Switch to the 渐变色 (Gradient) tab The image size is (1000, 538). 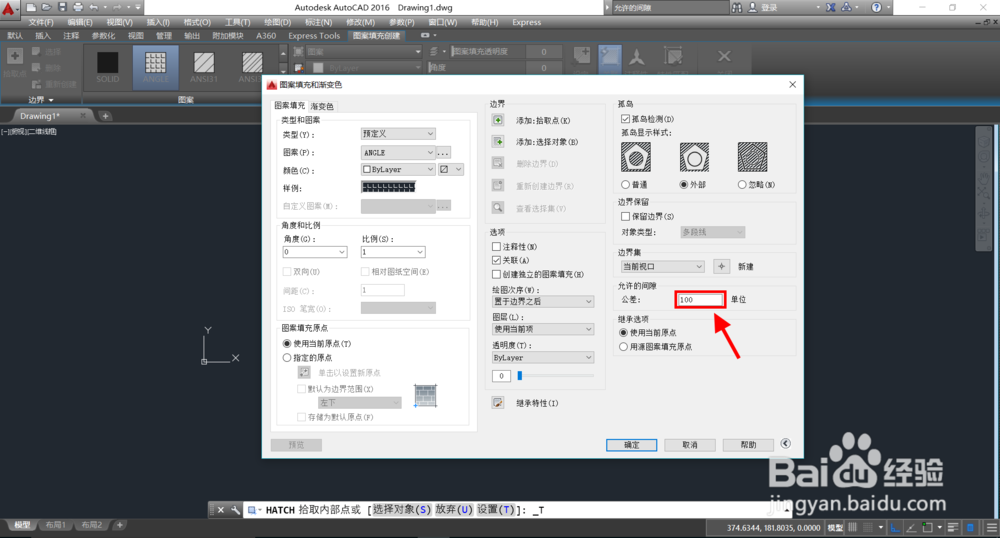coord(322,106)
